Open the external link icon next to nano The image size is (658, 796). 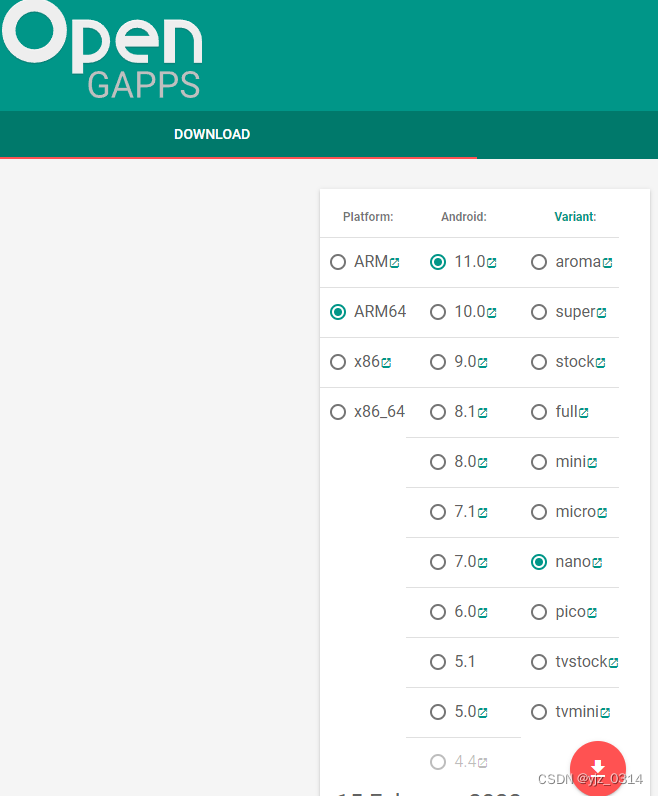(597, 563)
